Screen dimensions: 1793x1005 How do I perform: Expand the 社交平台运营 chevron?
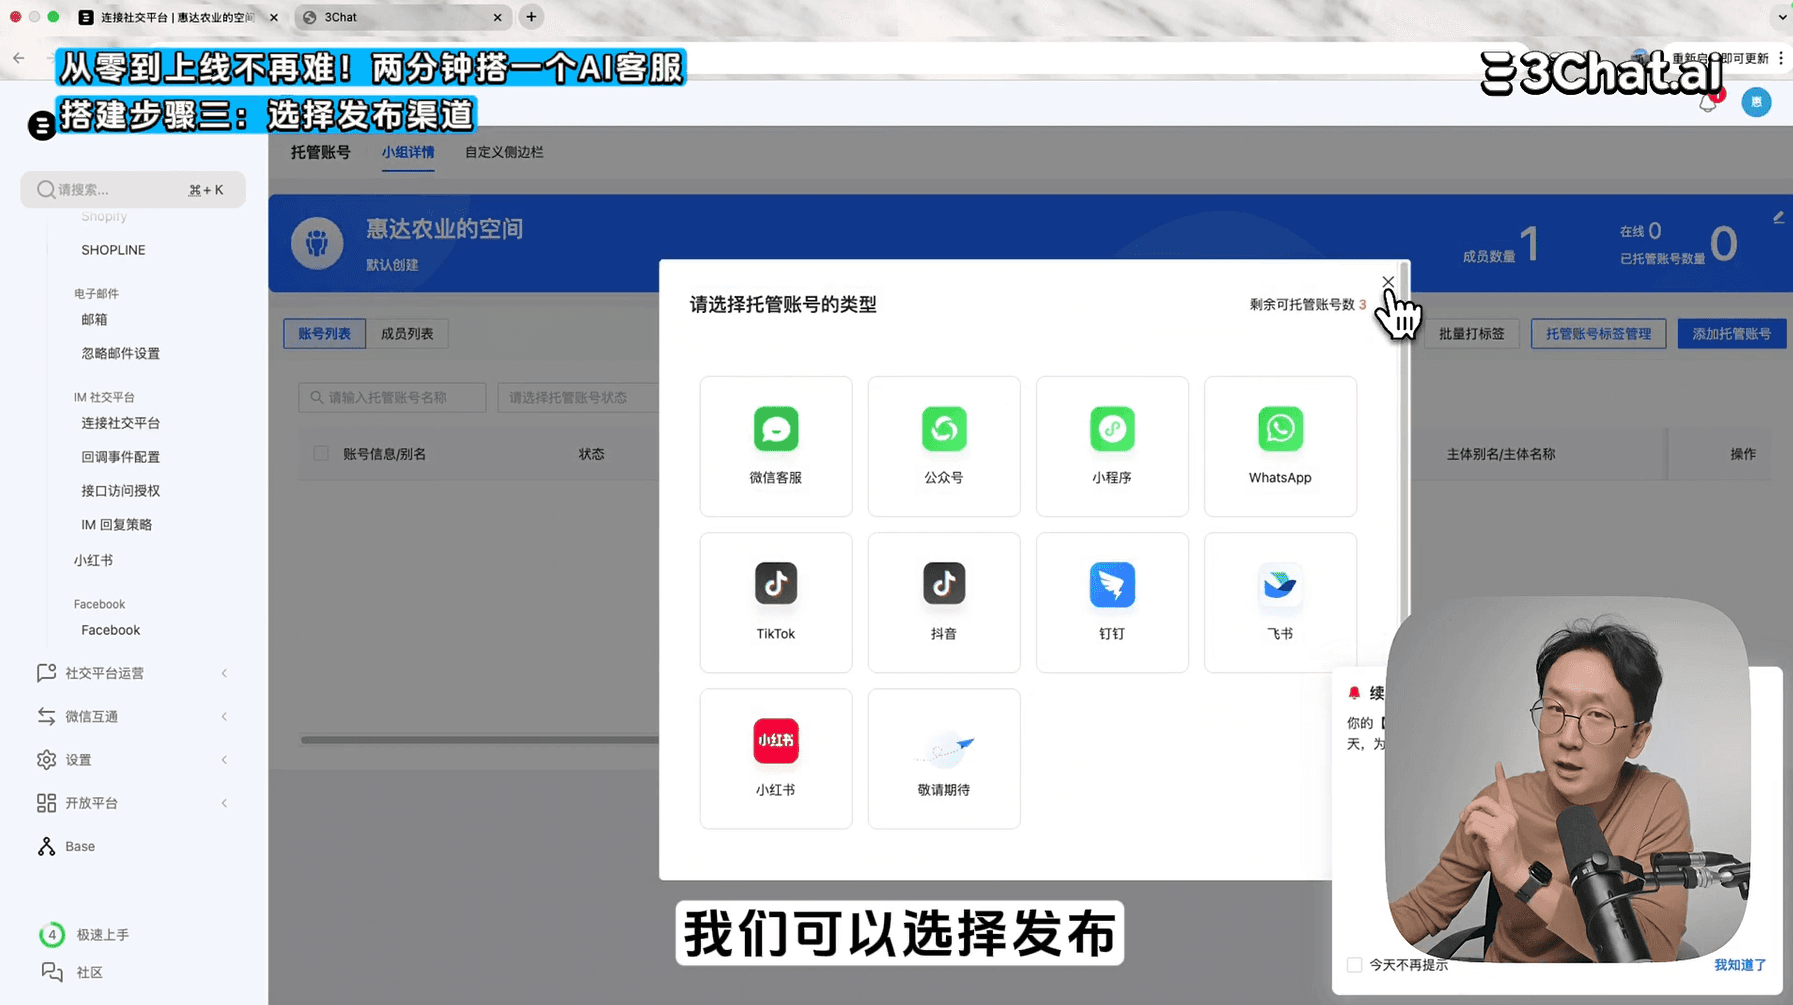[x=224, y=673]
